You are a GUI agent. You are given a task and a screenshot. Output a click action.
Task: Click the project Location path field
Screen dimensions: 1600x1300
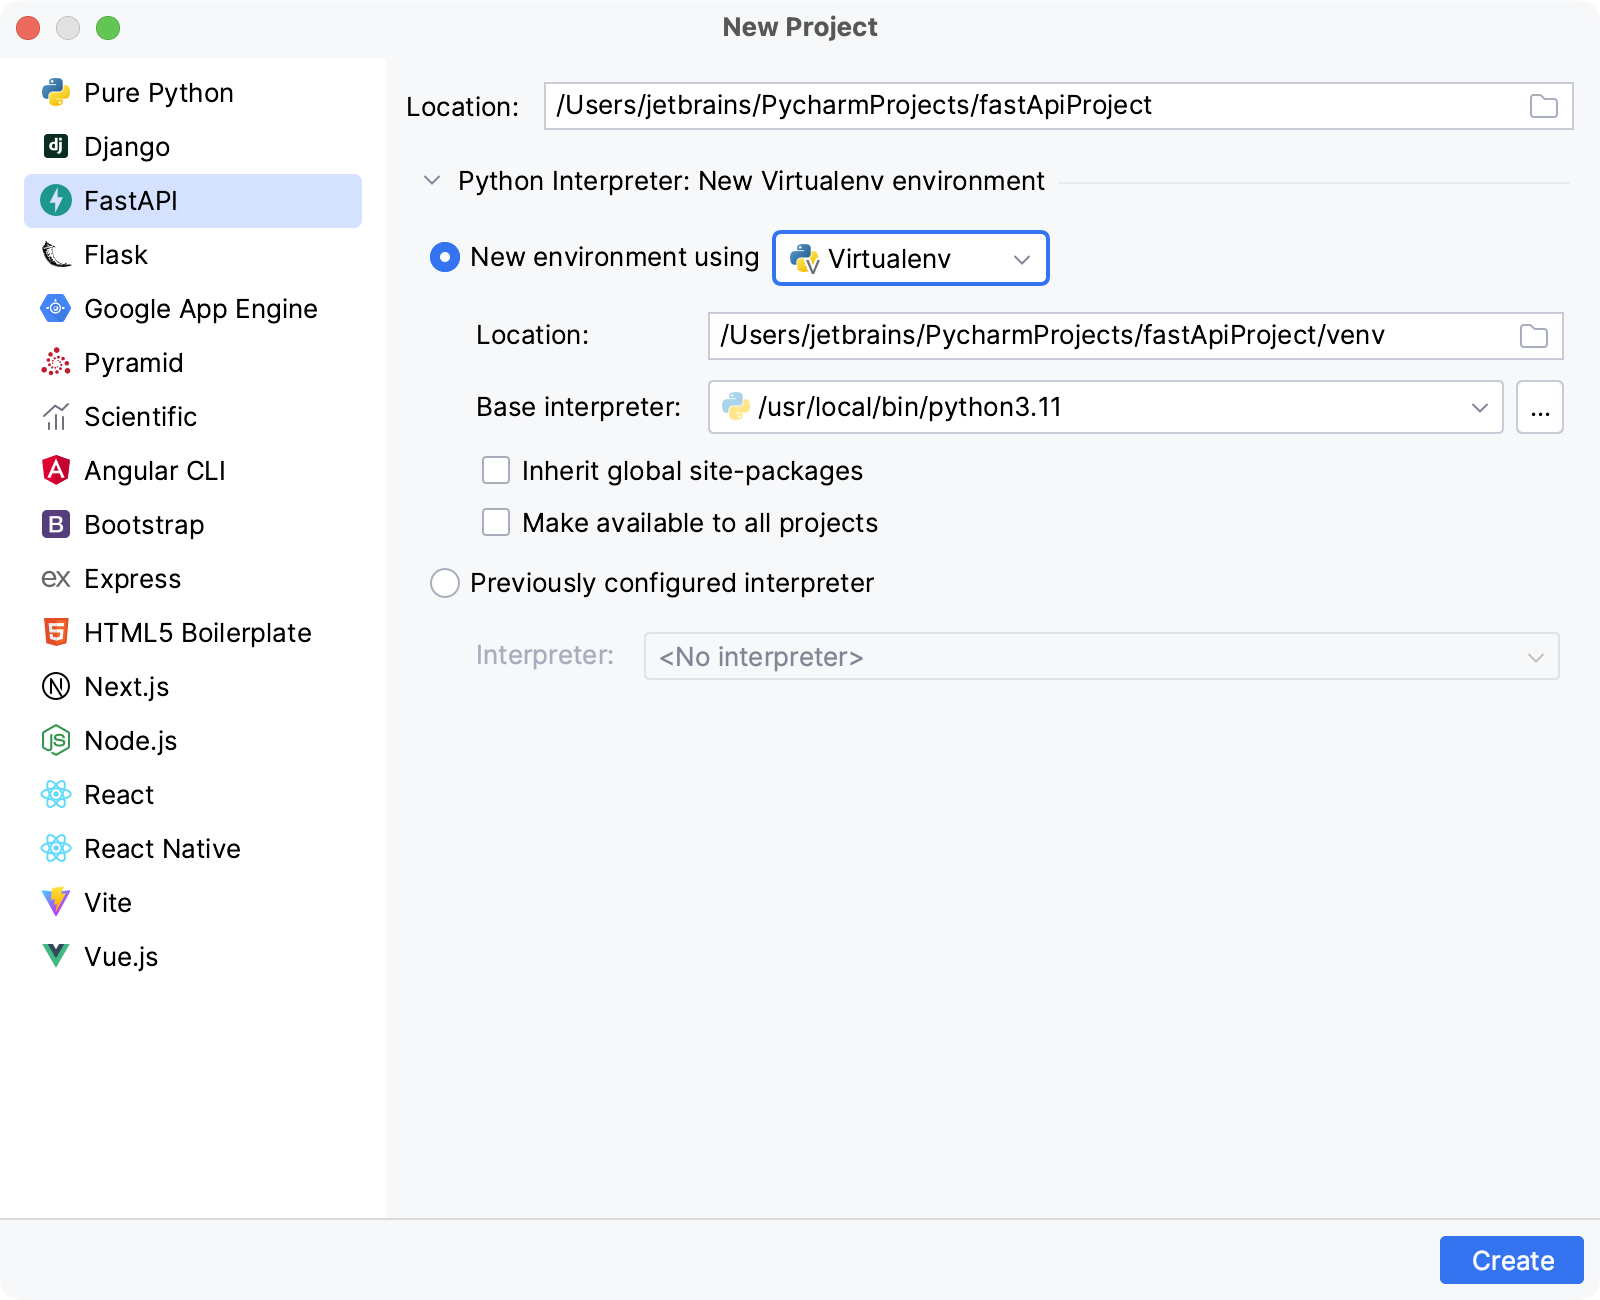pos(1058,106)
